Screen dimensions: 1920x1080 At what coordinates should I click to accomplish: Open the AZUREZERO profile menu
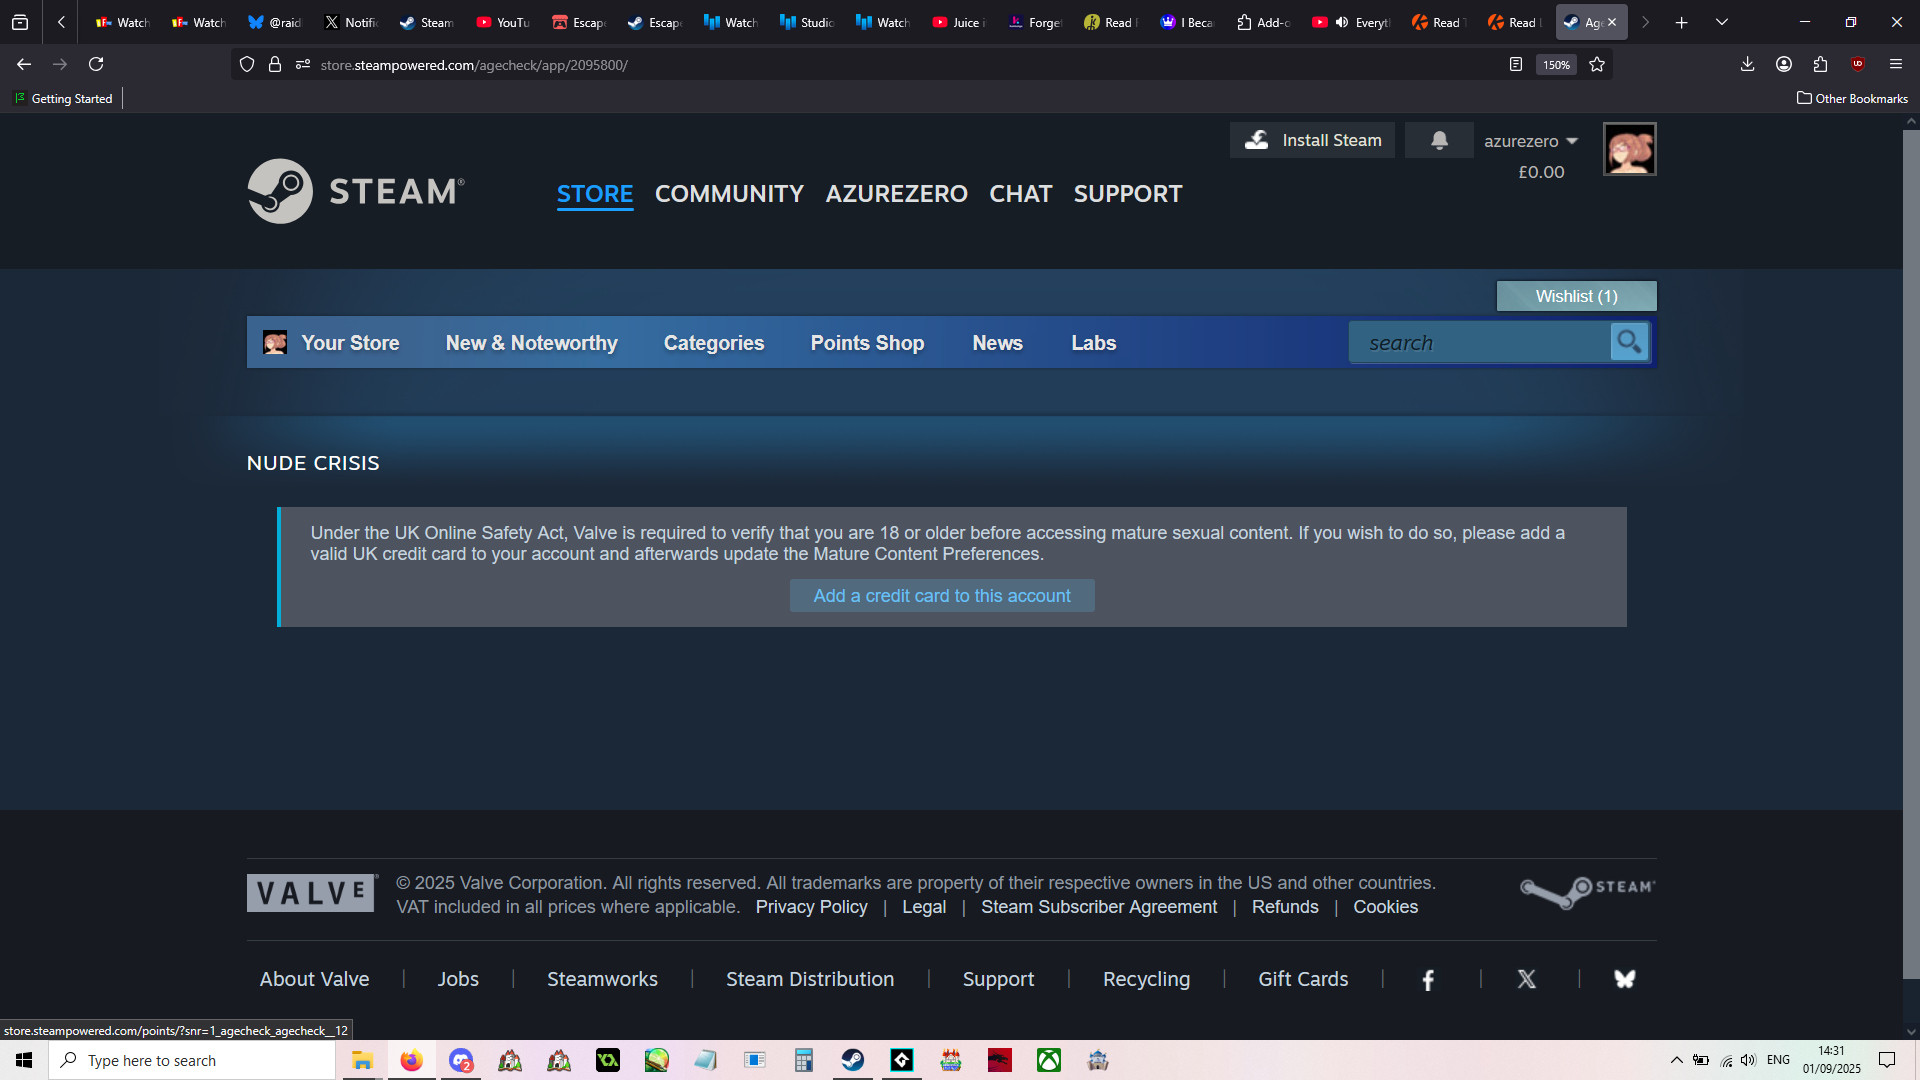point(896,194)
